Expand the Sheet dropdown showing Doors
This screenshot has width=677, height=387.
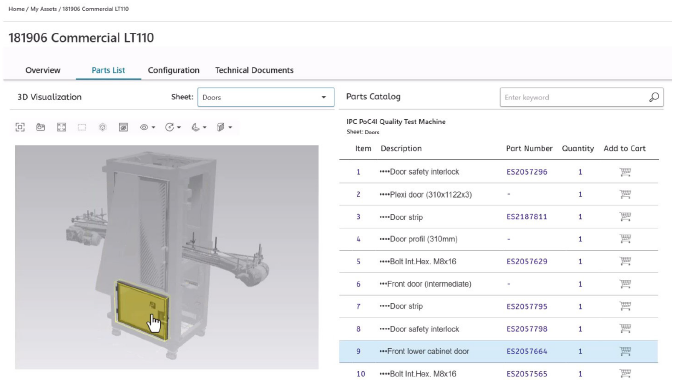[x=266, y=97]
